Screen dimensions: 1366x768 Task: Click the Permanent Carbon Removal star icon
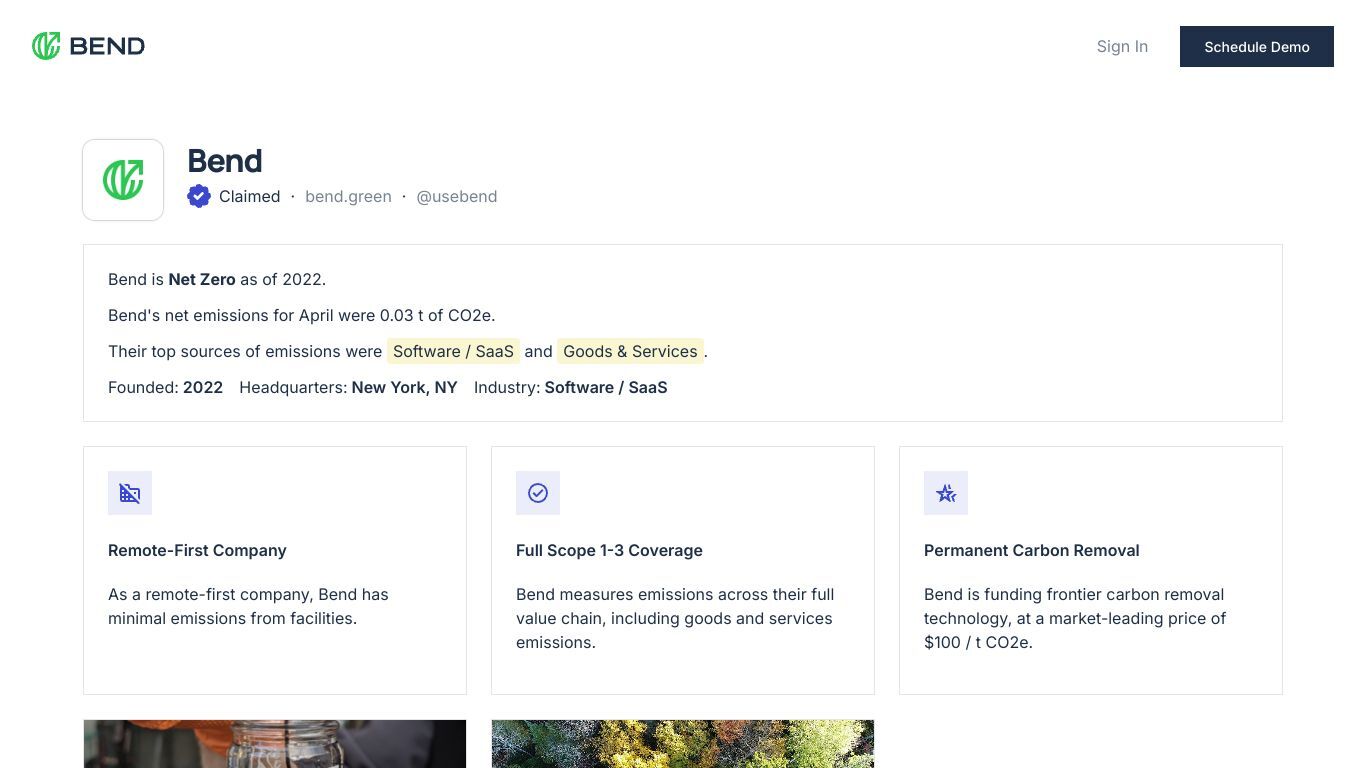(x=946, y=493)
